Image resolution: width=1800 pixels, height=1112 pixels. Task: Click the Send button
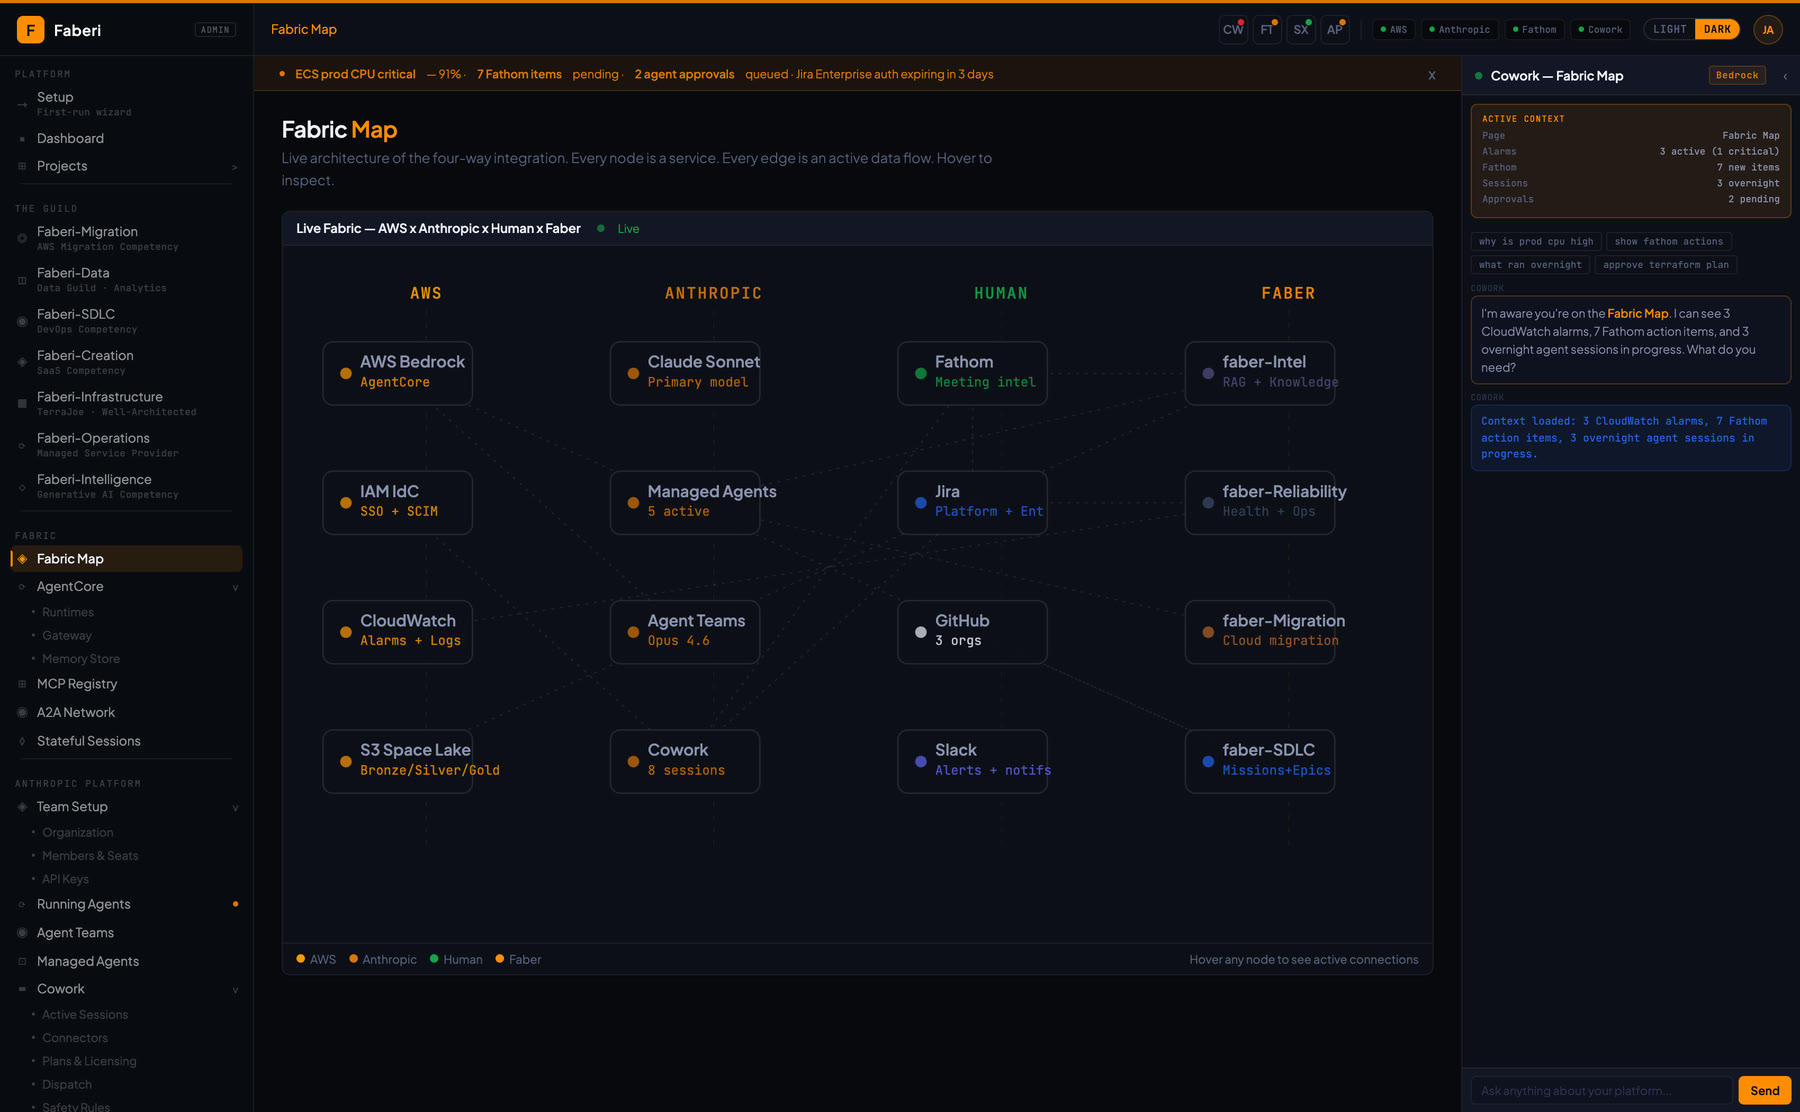point(1764,1091)
